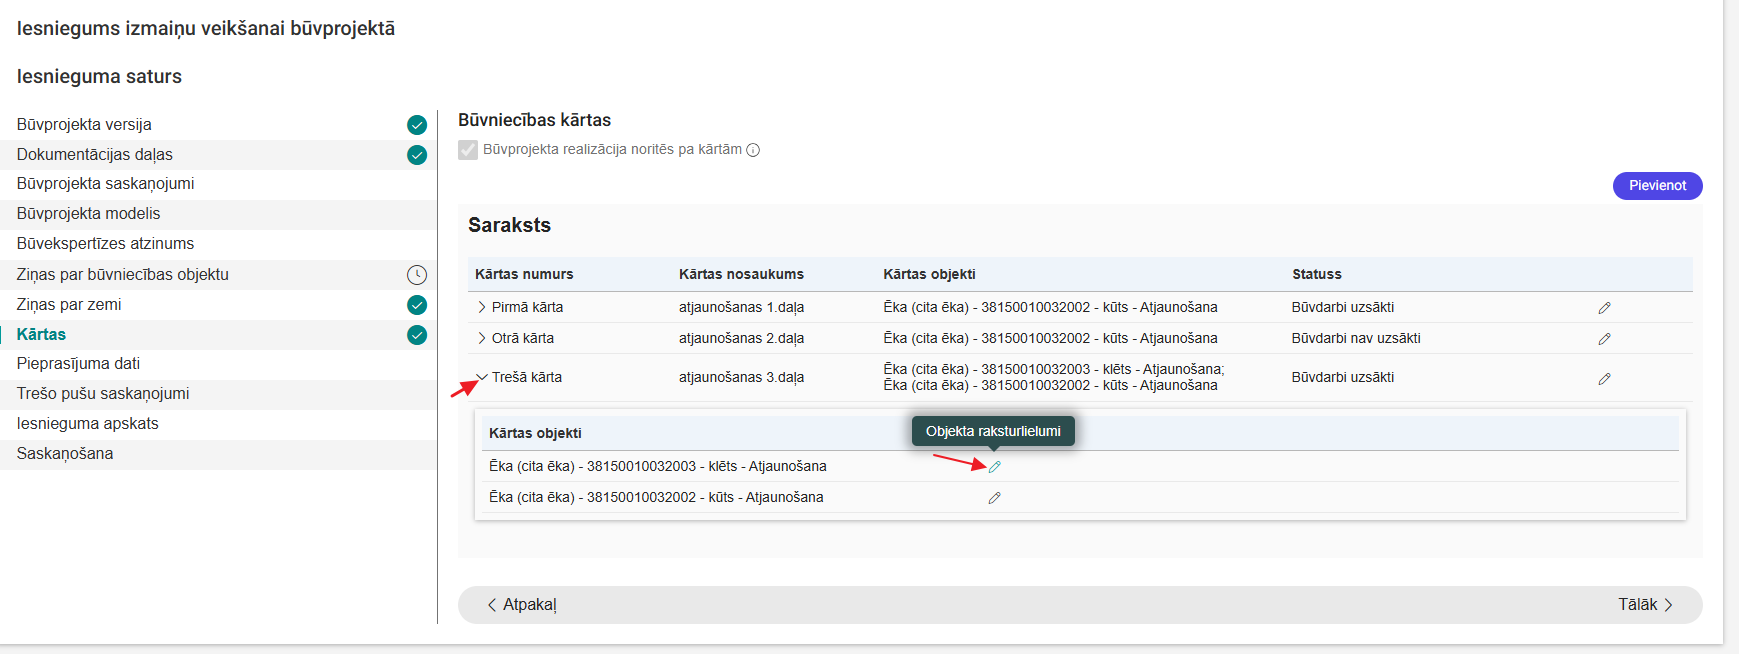Open object characteristics for kūts object
Screen dimensions: 1739x656
pos(994,498)
